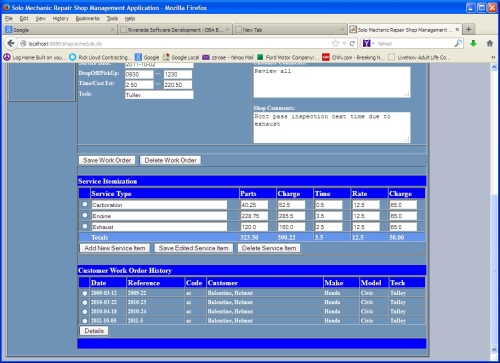Click the Details button under history
This screenshot has width=500, height=363.
click(94, 331)
